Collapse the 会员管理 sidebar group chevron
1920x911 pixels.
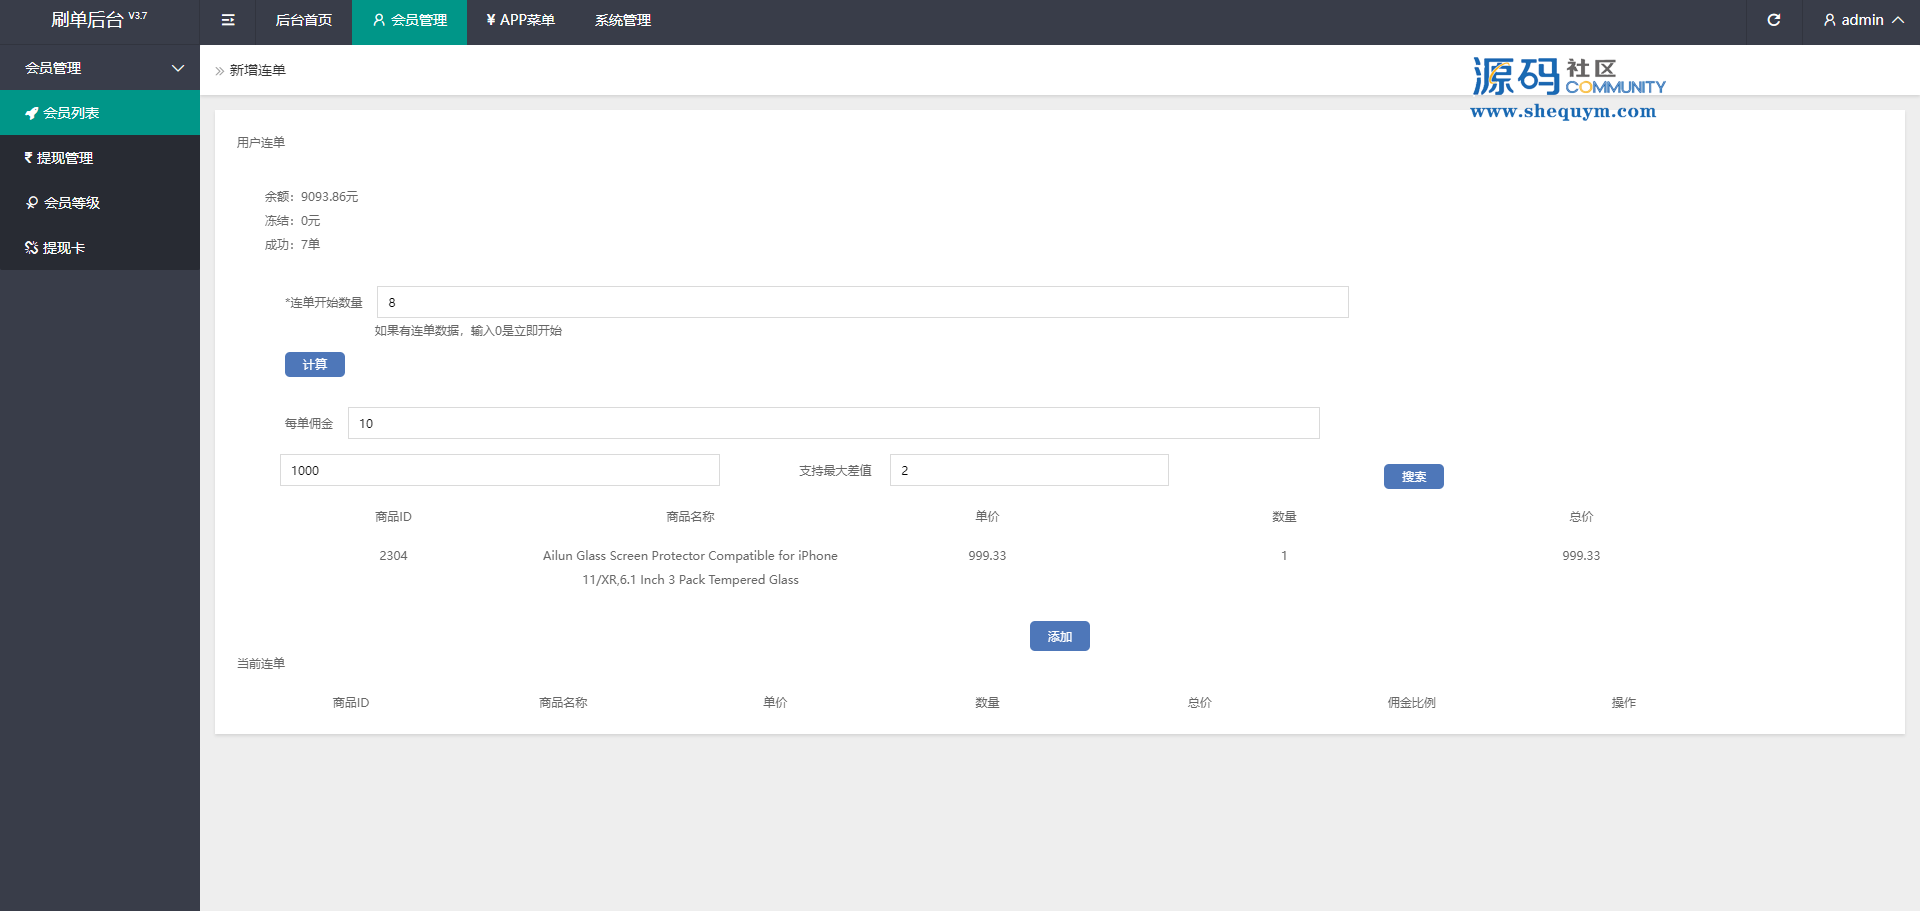click(178, 68)
